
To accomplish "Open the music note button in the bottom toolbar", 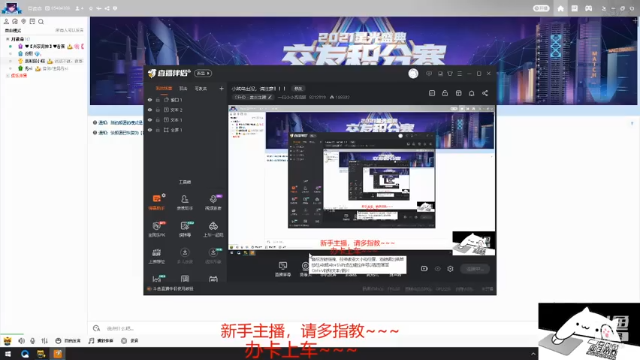I will tap(101, 340).
